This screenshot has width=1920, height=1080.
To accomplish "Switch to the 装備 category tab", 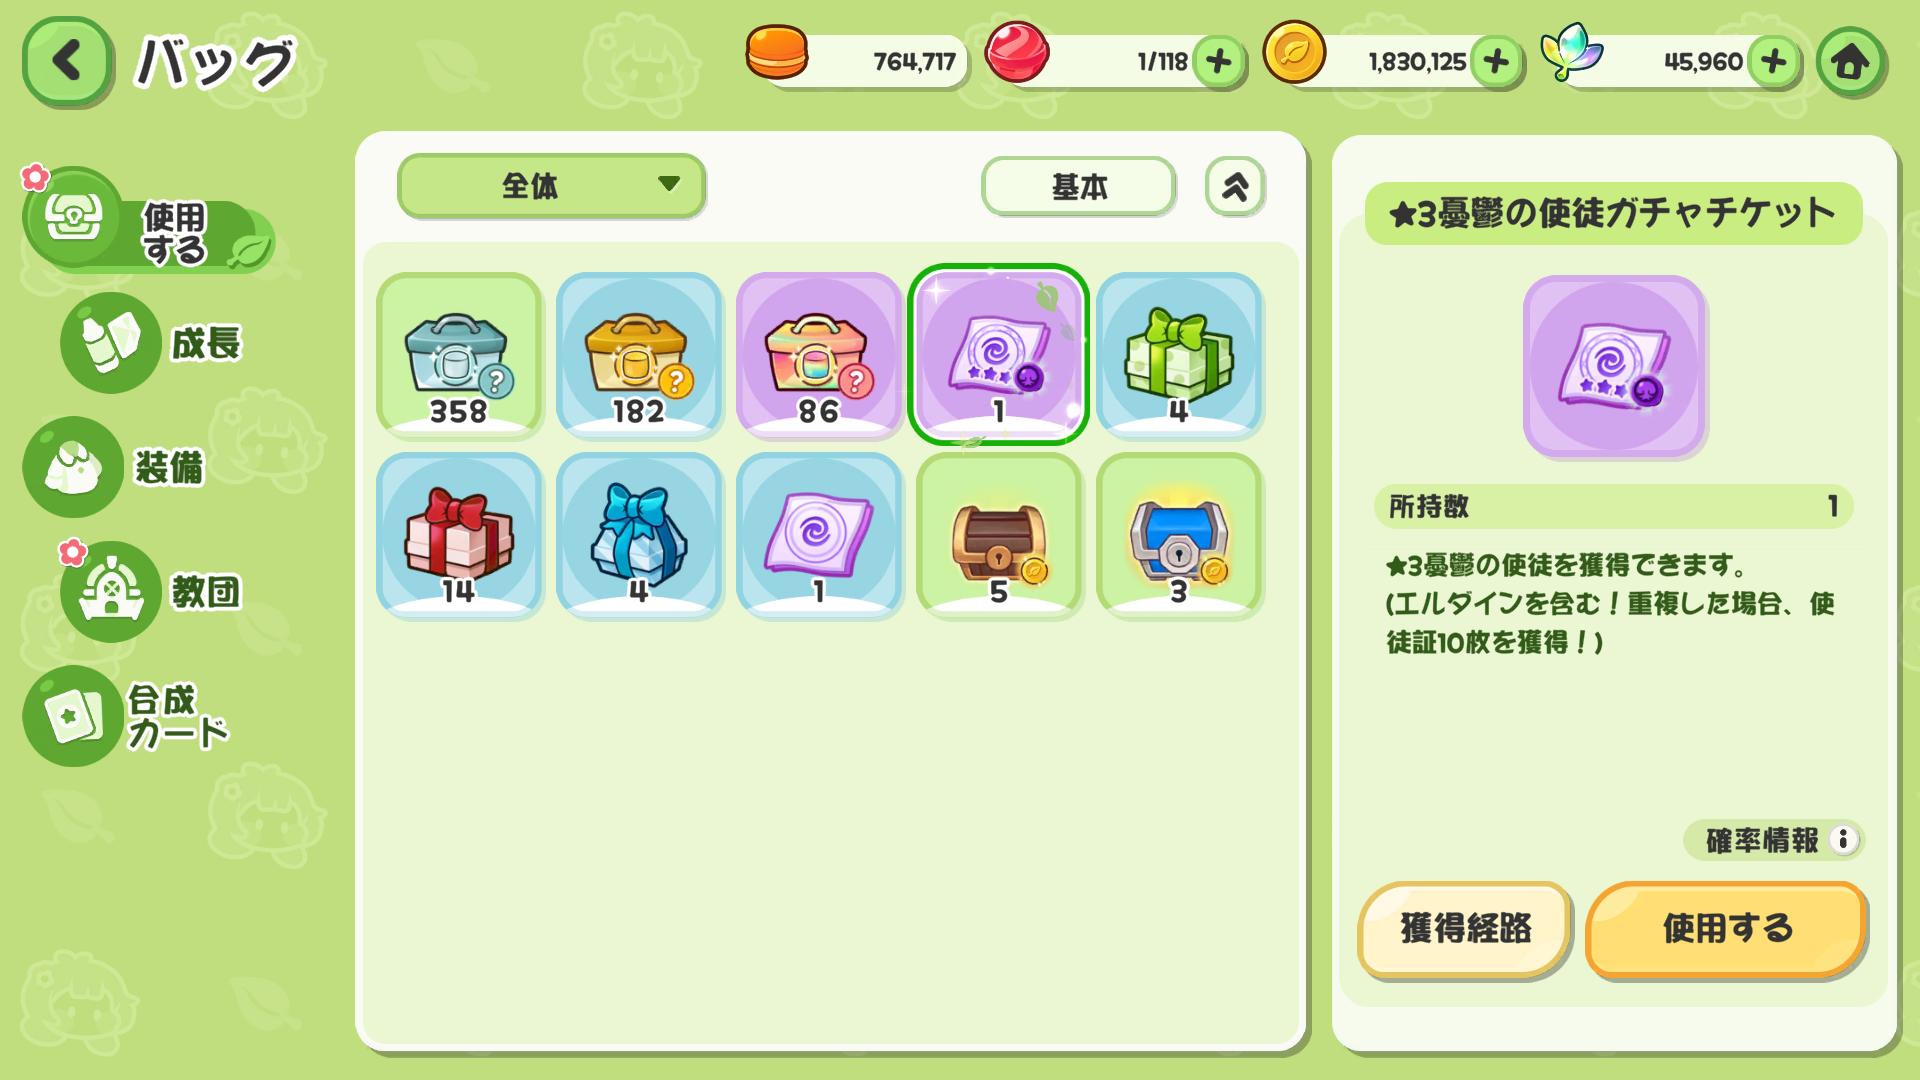I will tap(118, 467).
